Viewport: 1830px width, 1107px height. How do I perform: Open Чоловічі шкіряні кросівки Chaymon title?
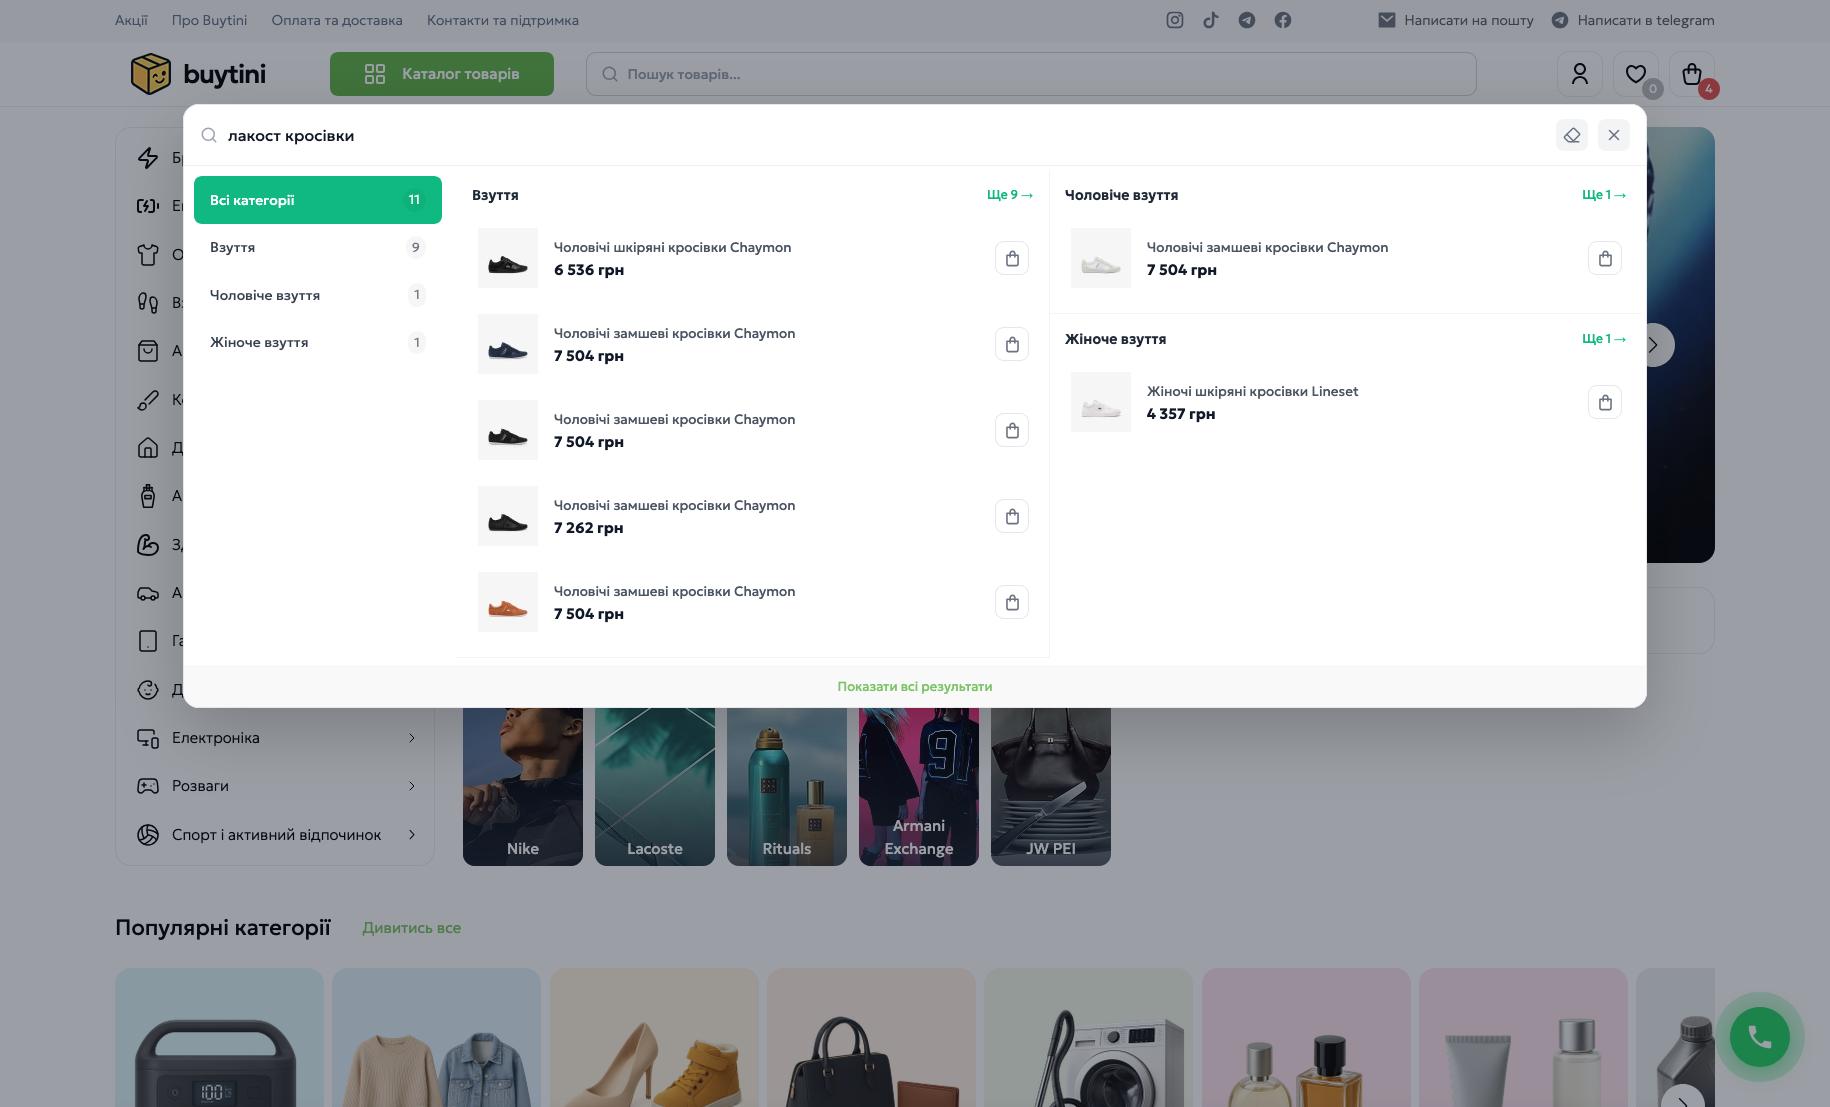click(x=672, y=247)
